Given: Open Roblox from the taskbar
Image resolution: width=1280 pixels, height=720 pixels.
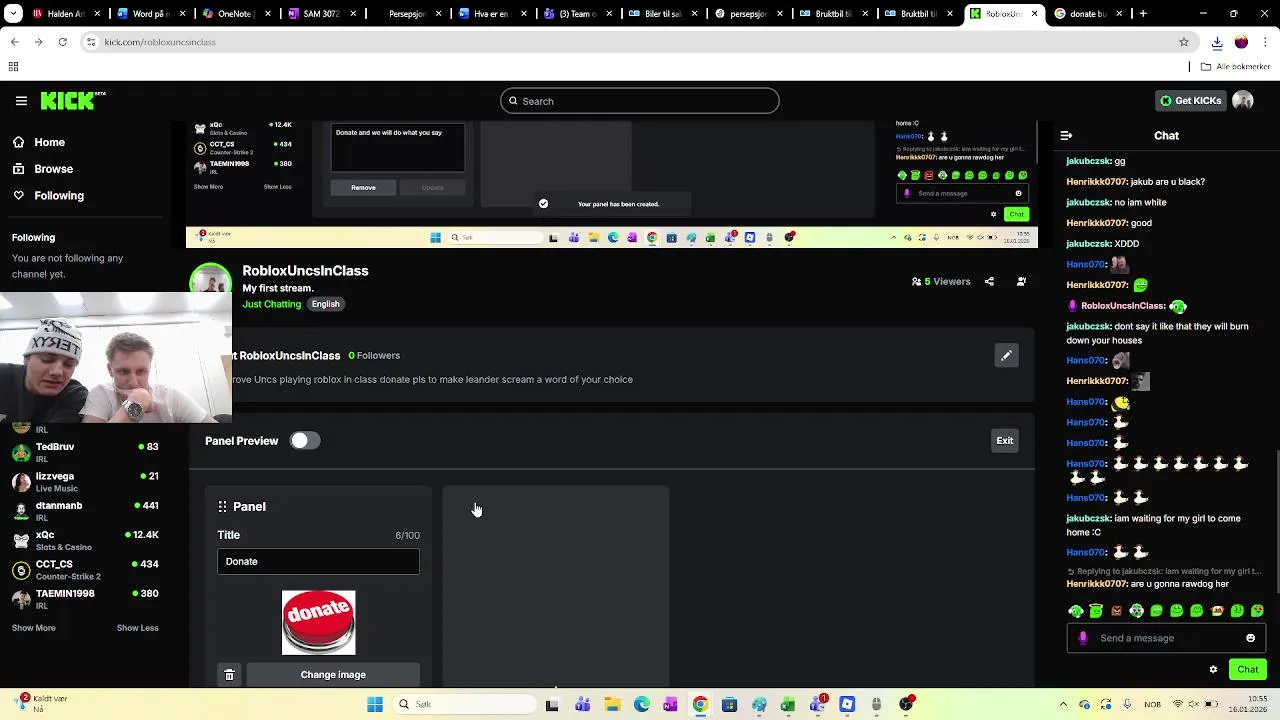Looking at the screenshot, I should [x=847, y=705].
